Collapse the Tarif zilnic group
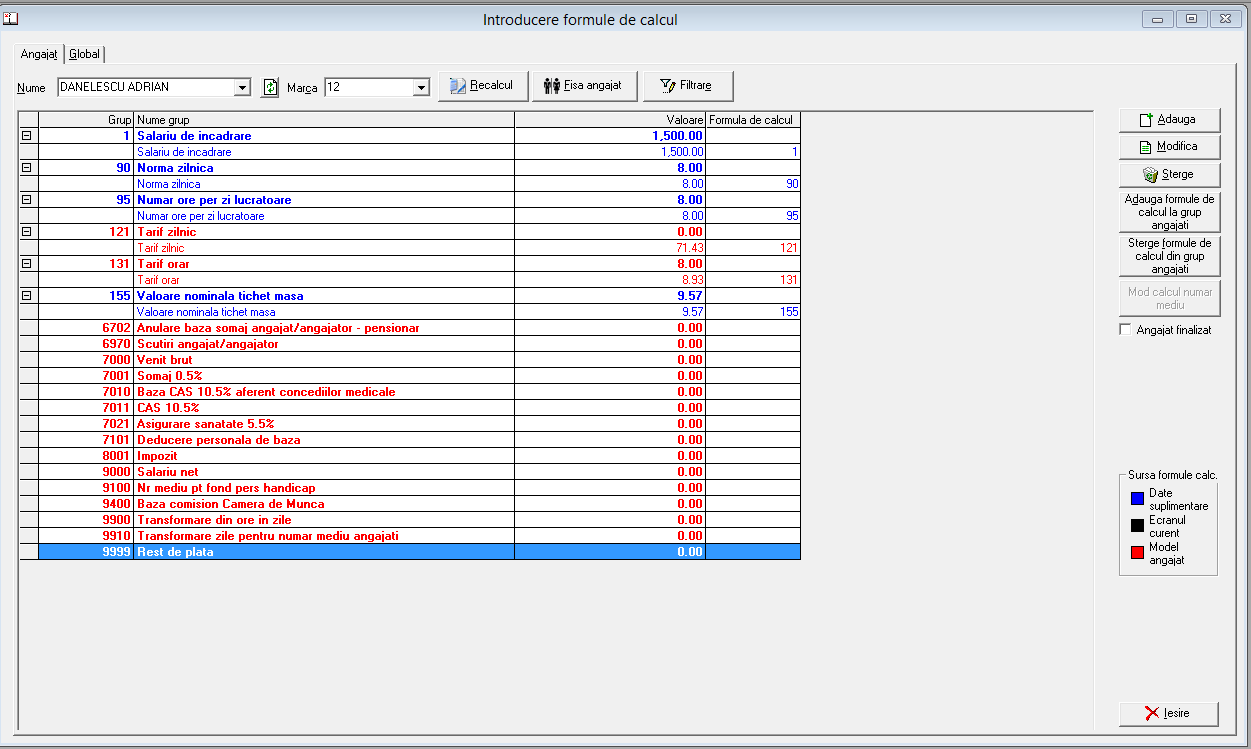The width and height of the screenshot is (1251, 749). (27, 232)
